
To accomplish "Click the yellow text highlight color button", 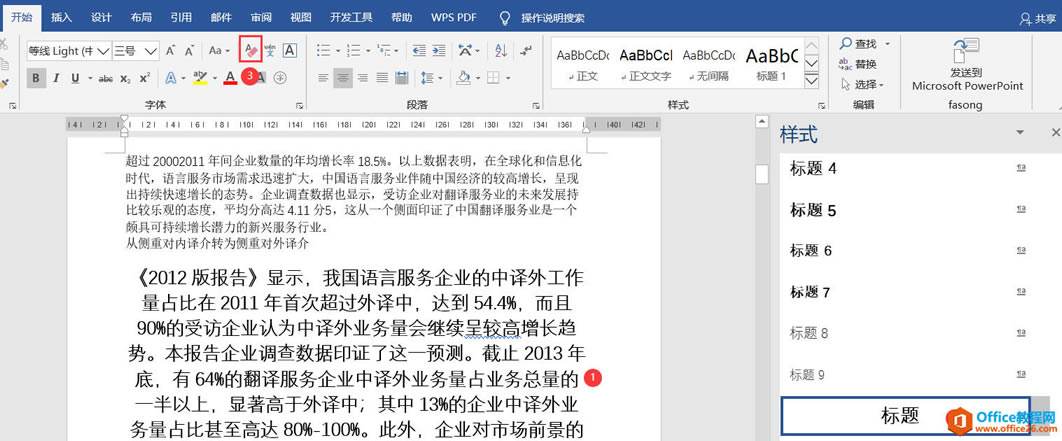I will pos(200,79).
